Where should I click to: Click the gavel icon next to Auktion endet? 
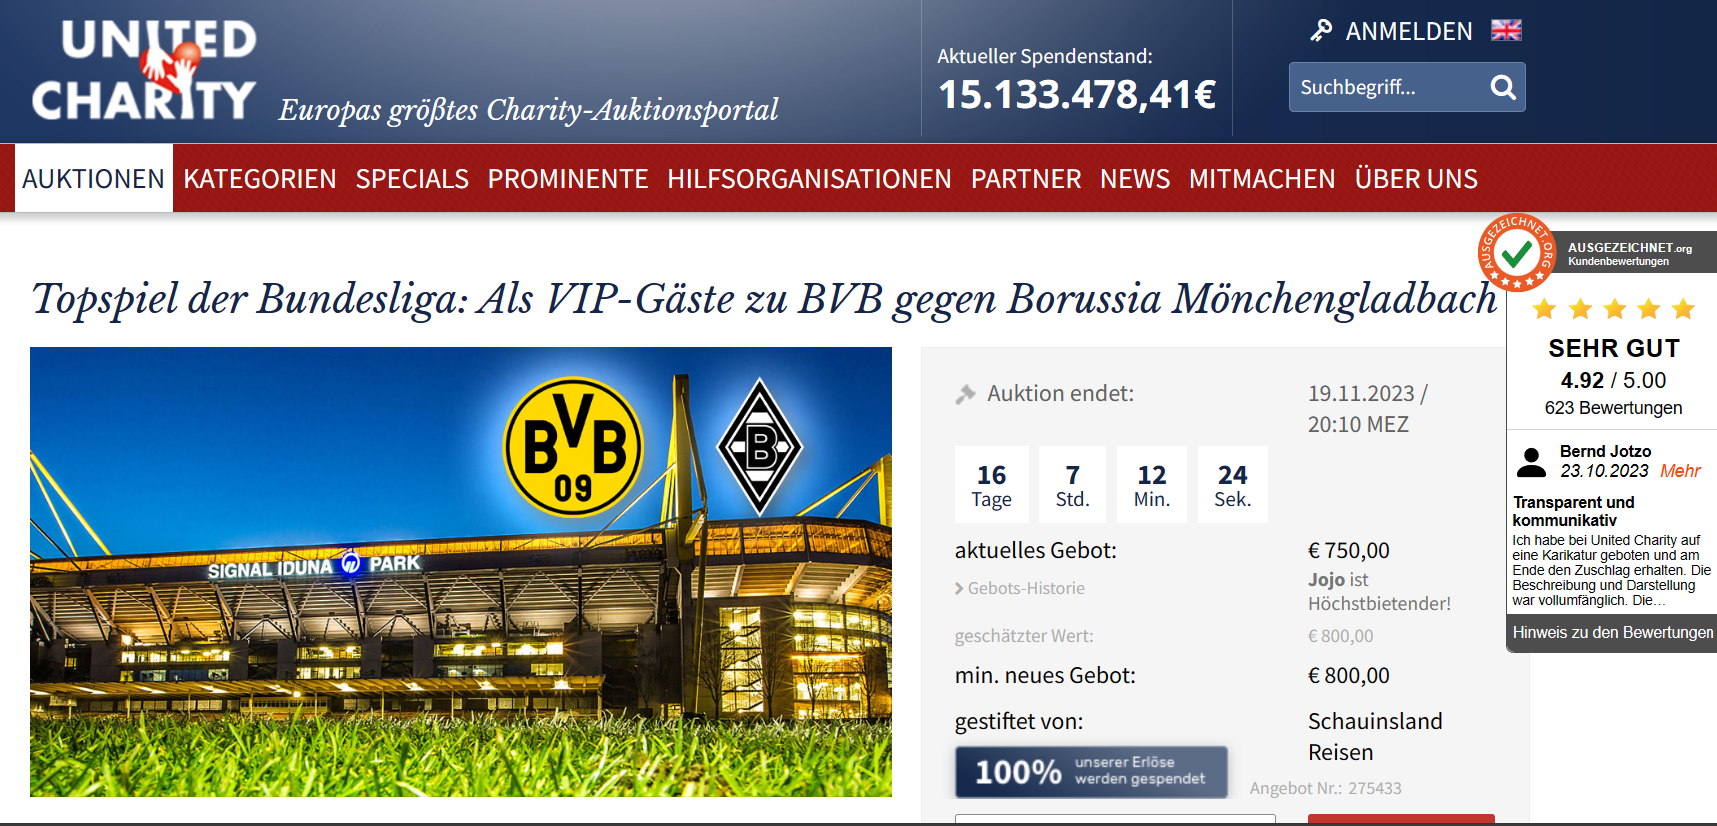click(x=965, y=395)
